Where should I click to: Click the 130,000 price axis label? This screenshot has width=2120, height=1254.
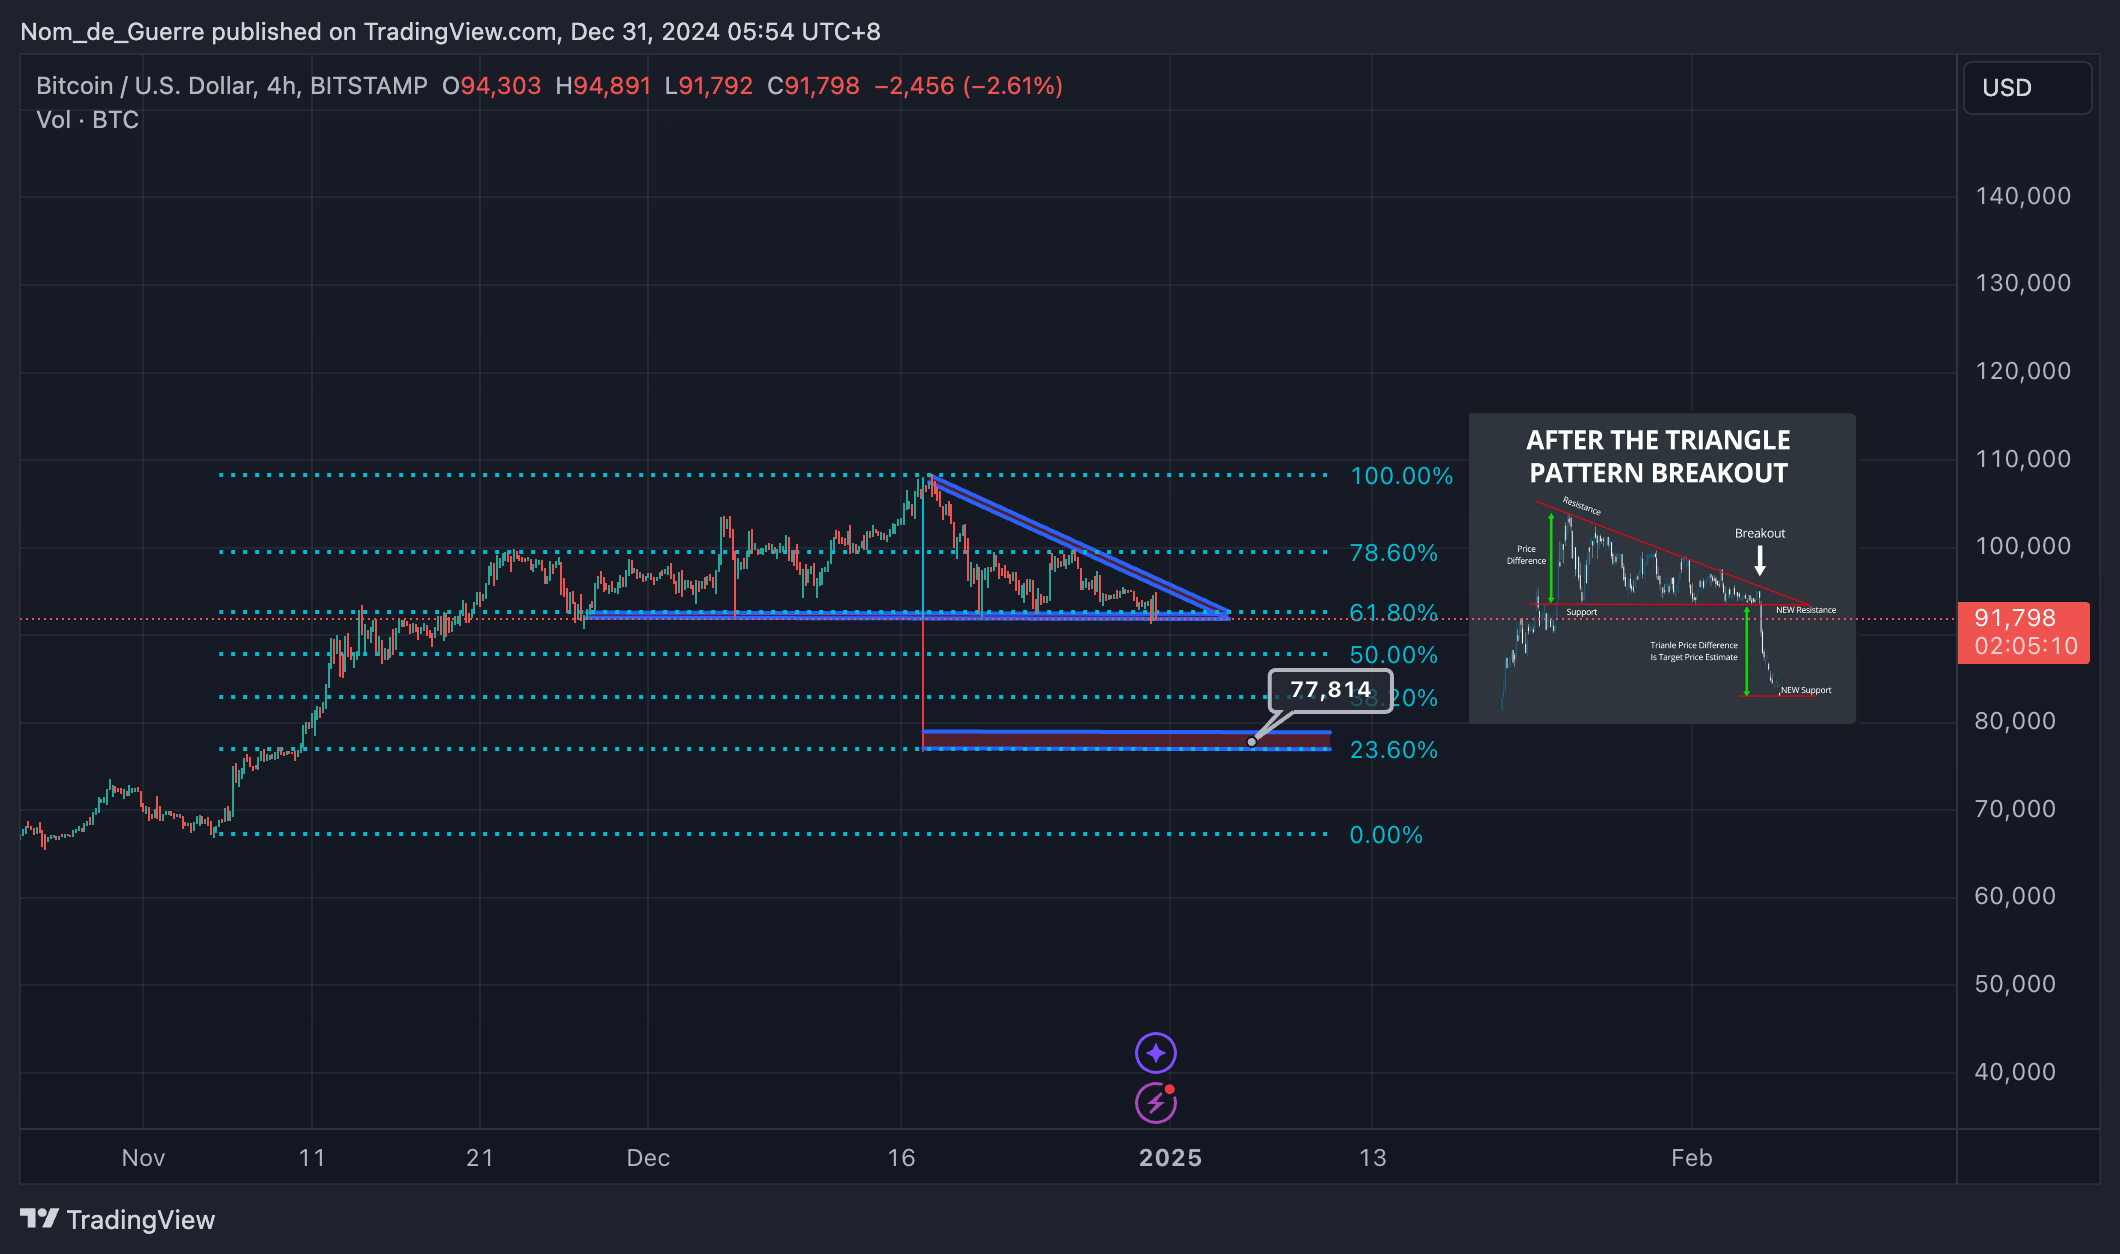pos(2023,283)
